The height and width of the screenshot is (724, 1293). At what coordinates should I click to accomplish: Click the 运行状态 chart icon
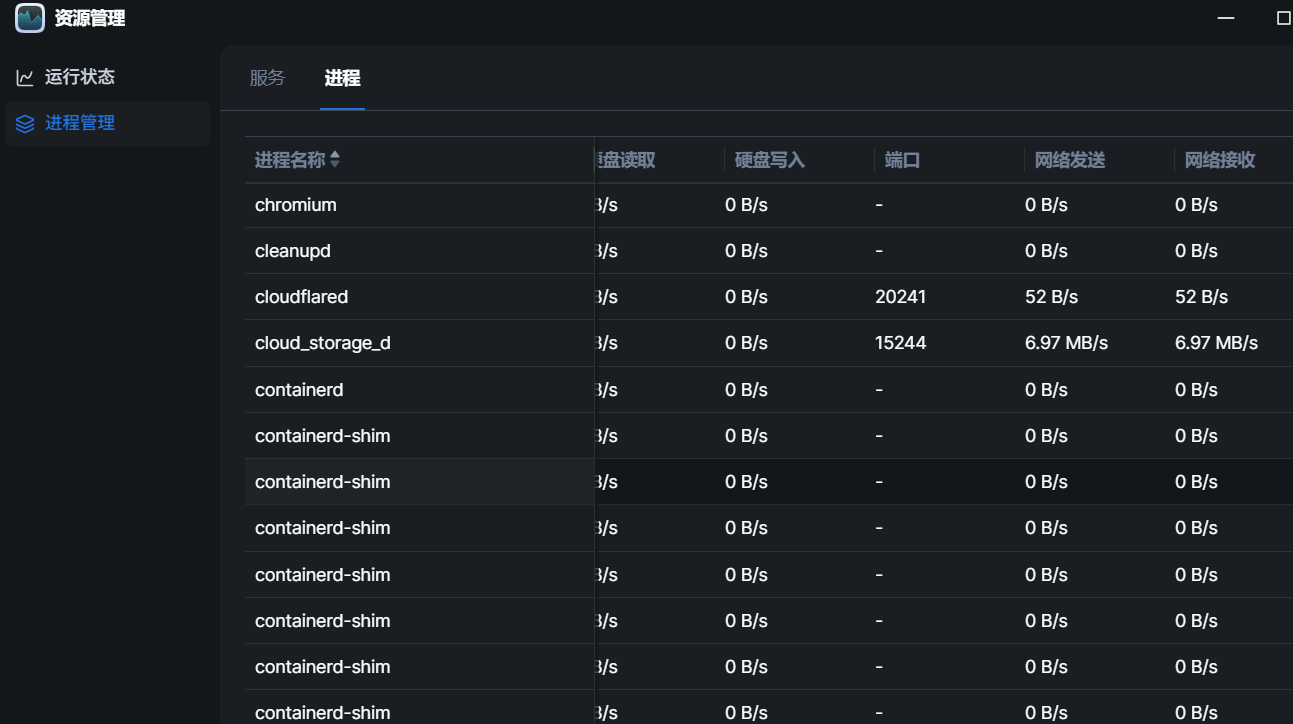point(25,77)
